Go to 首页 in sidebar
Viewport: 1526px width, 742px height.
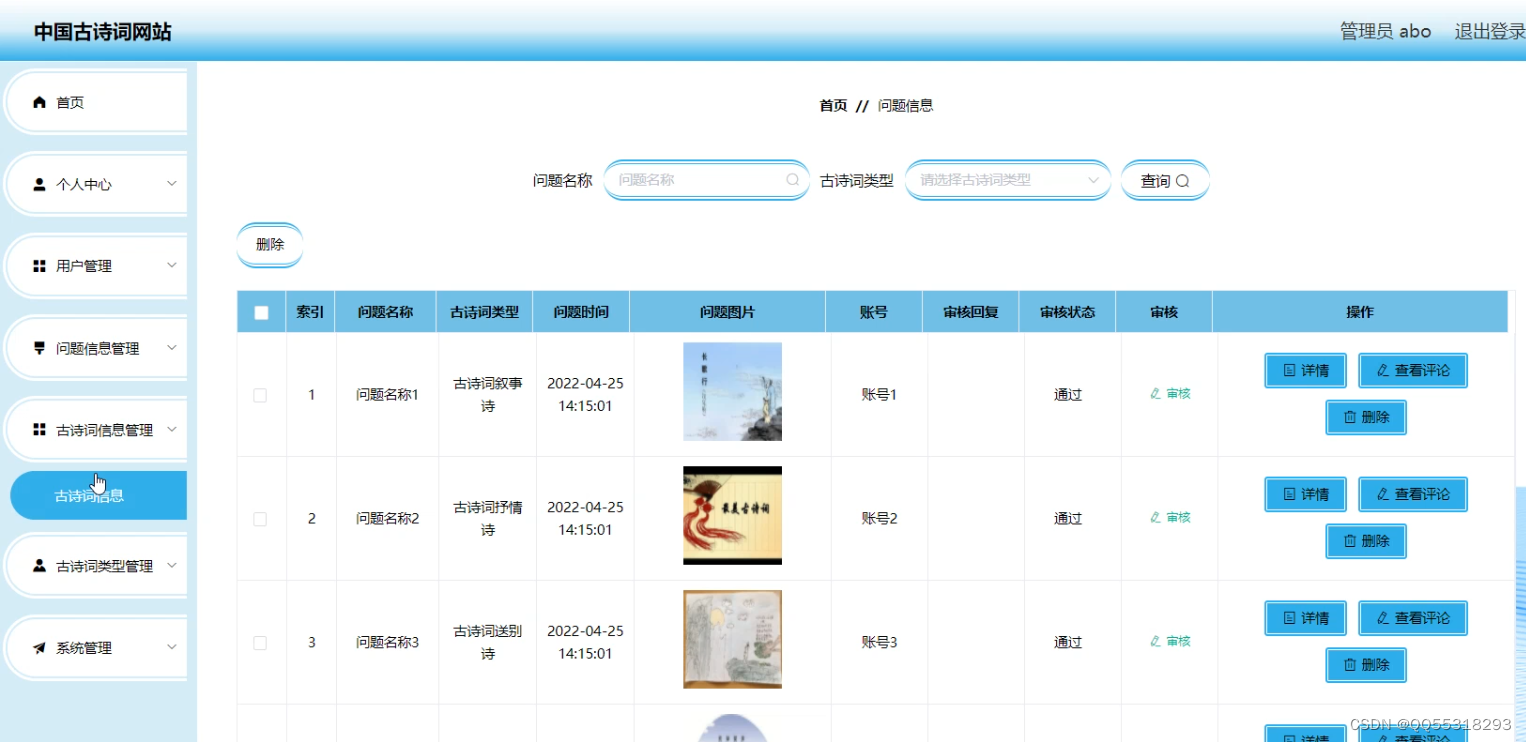click(x=96, y=102)
